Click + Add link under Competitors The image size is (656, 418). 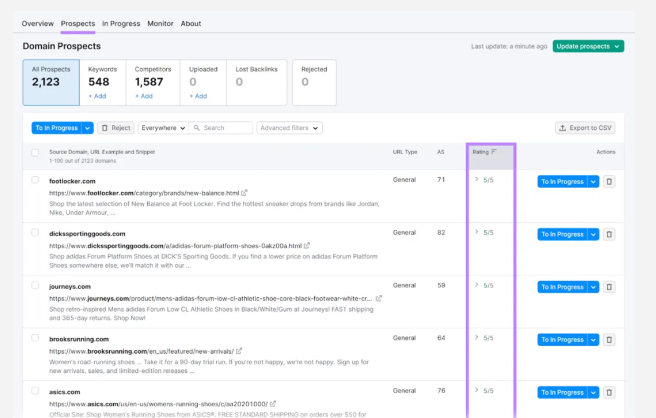pos(144,96)
